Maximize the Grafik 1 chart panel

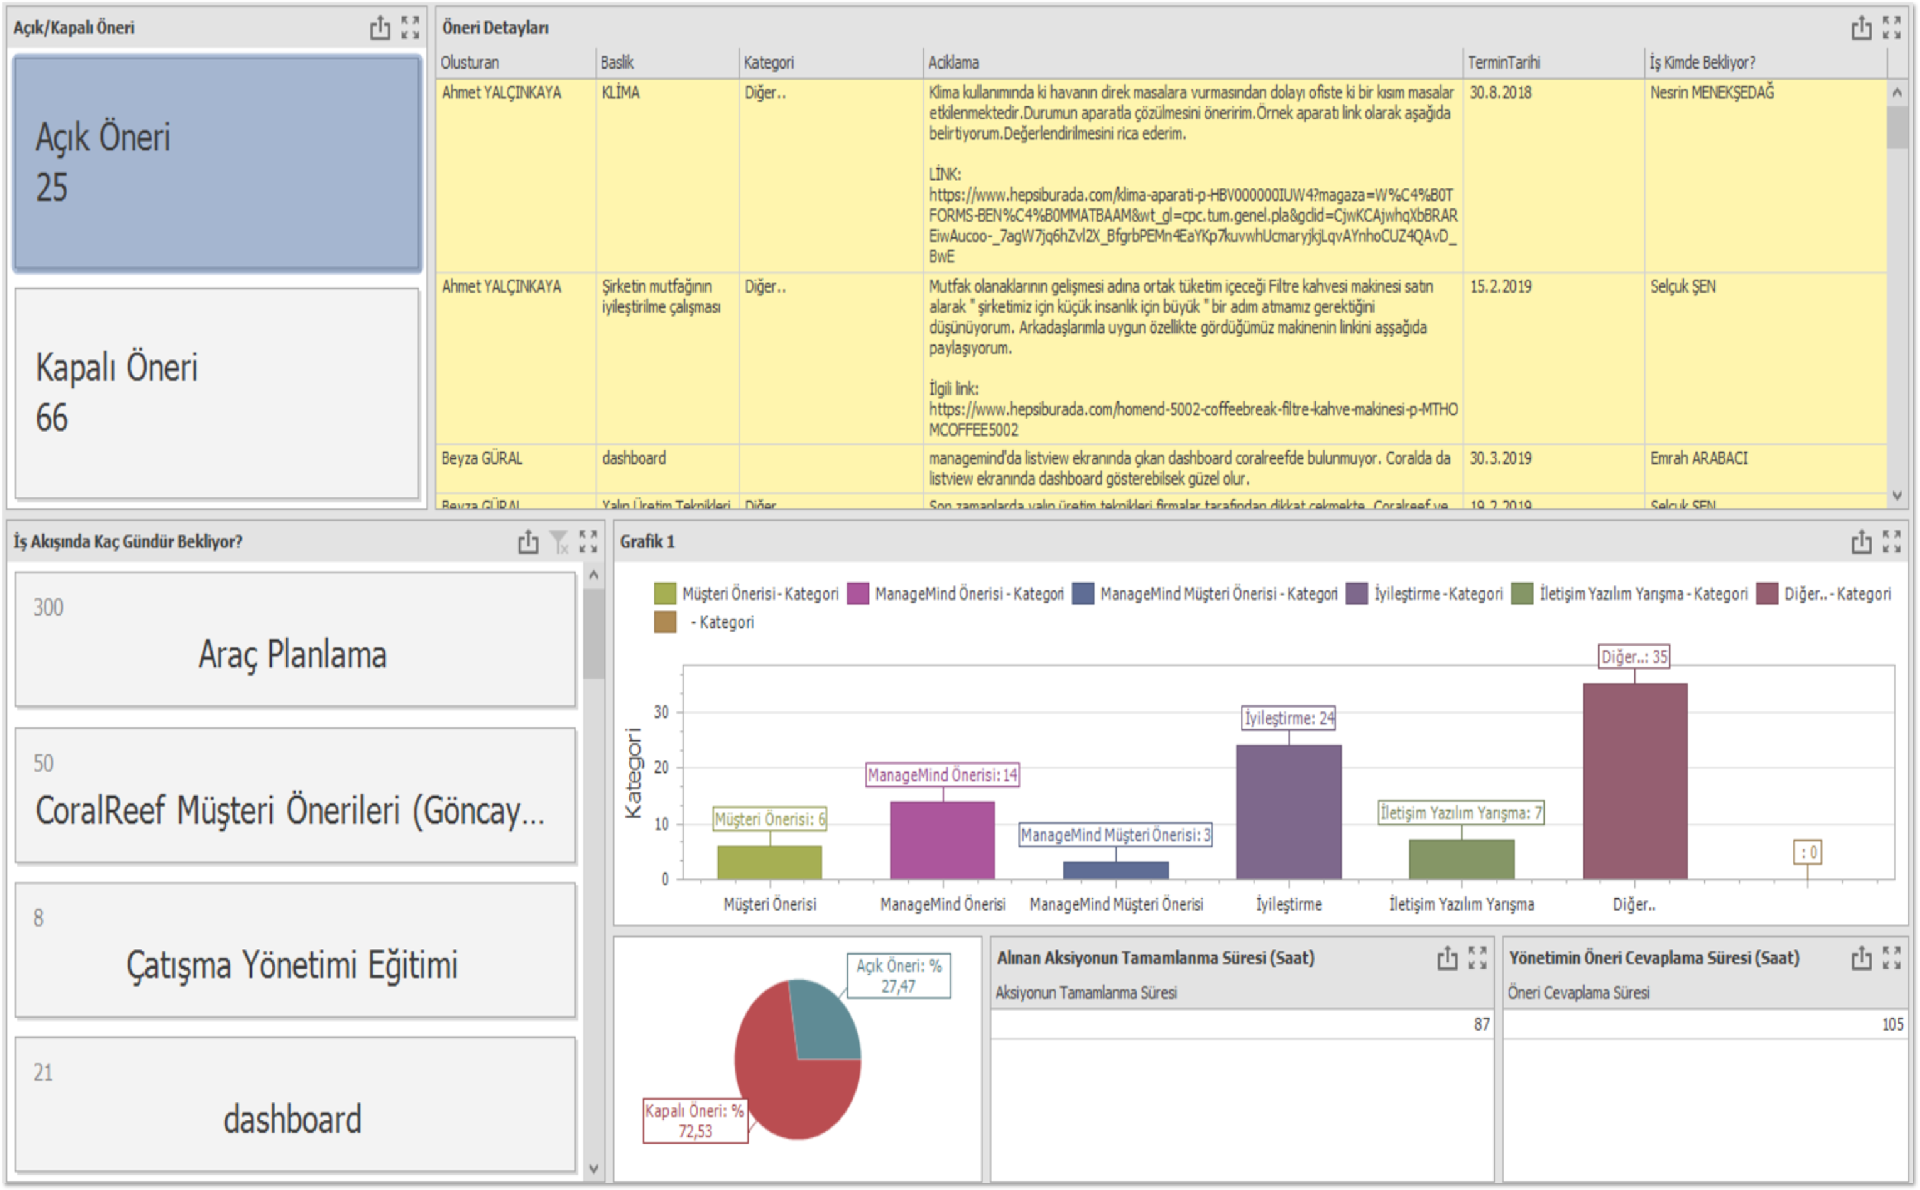pos(1892,542)
